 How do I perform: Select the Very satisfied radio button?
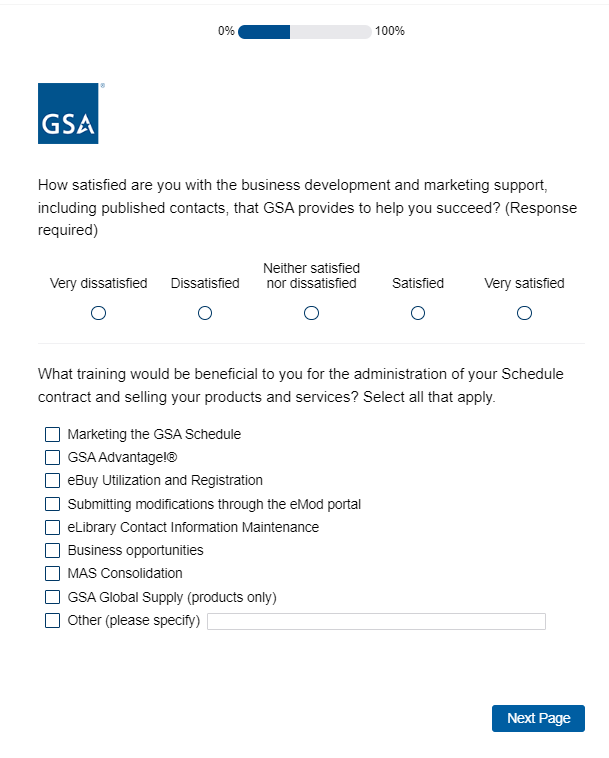click(524, 313)
